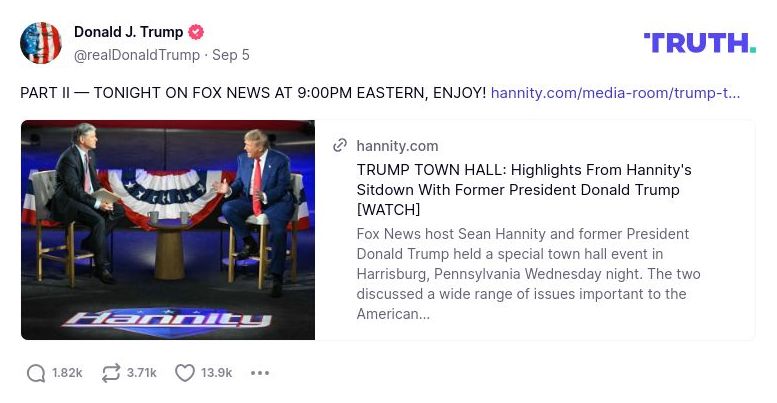Click the hannity.com domain in the link card

[397, 146]
